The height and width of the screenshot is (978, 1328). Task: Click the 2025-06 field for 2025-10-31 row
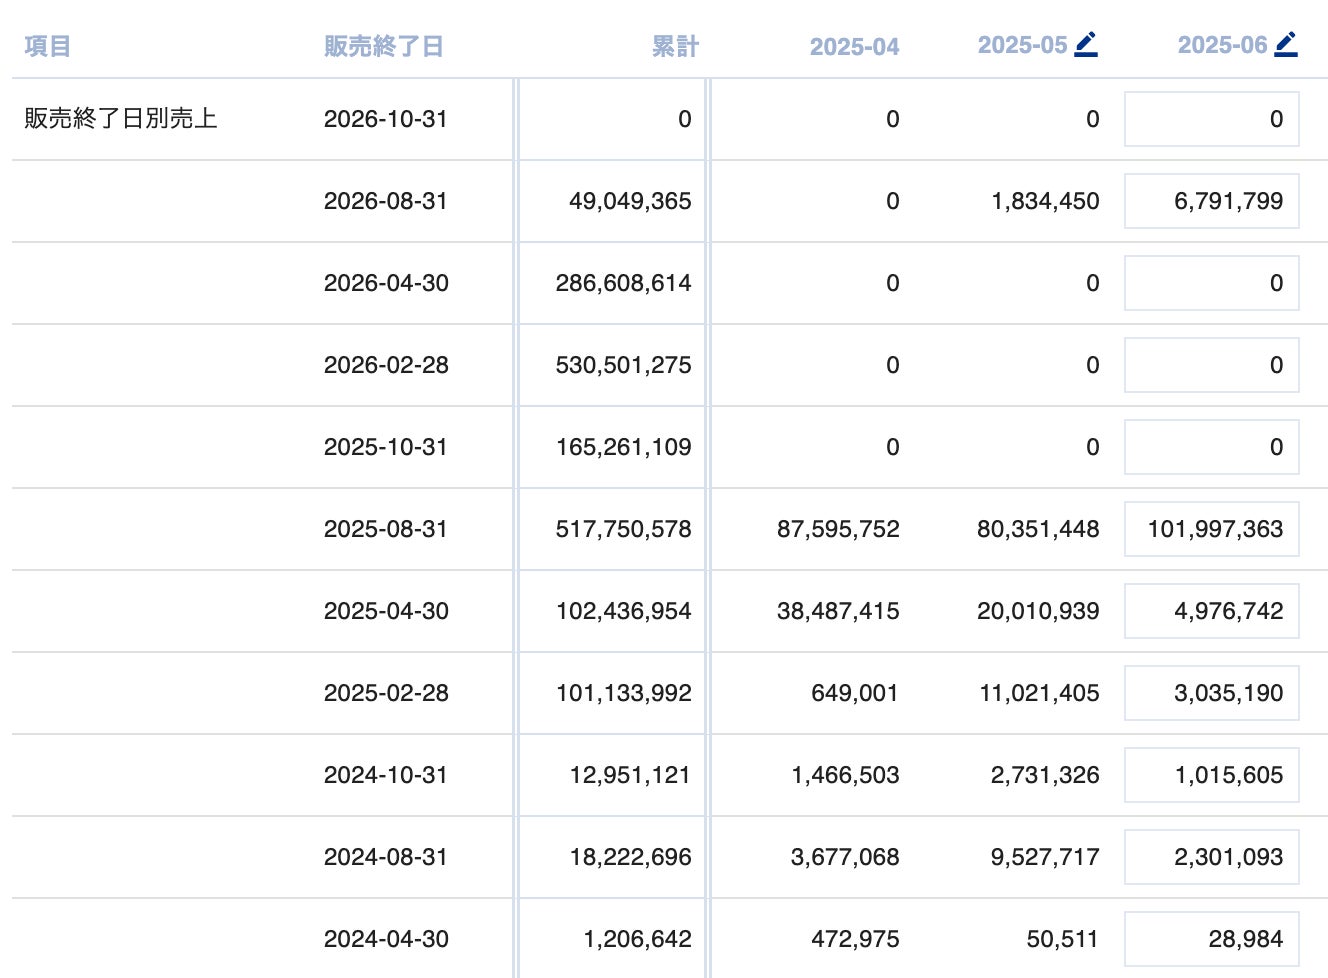[1211, 447]
